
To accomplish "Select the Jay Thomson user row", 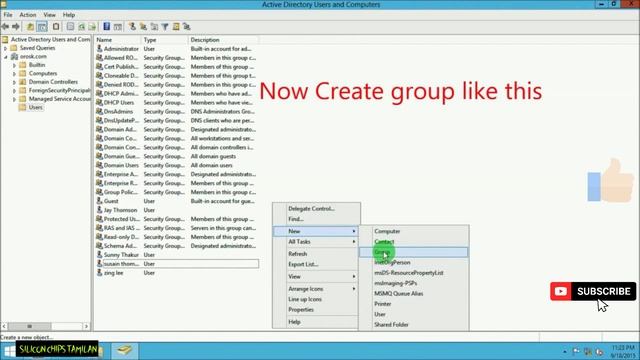I will (177, 210).
